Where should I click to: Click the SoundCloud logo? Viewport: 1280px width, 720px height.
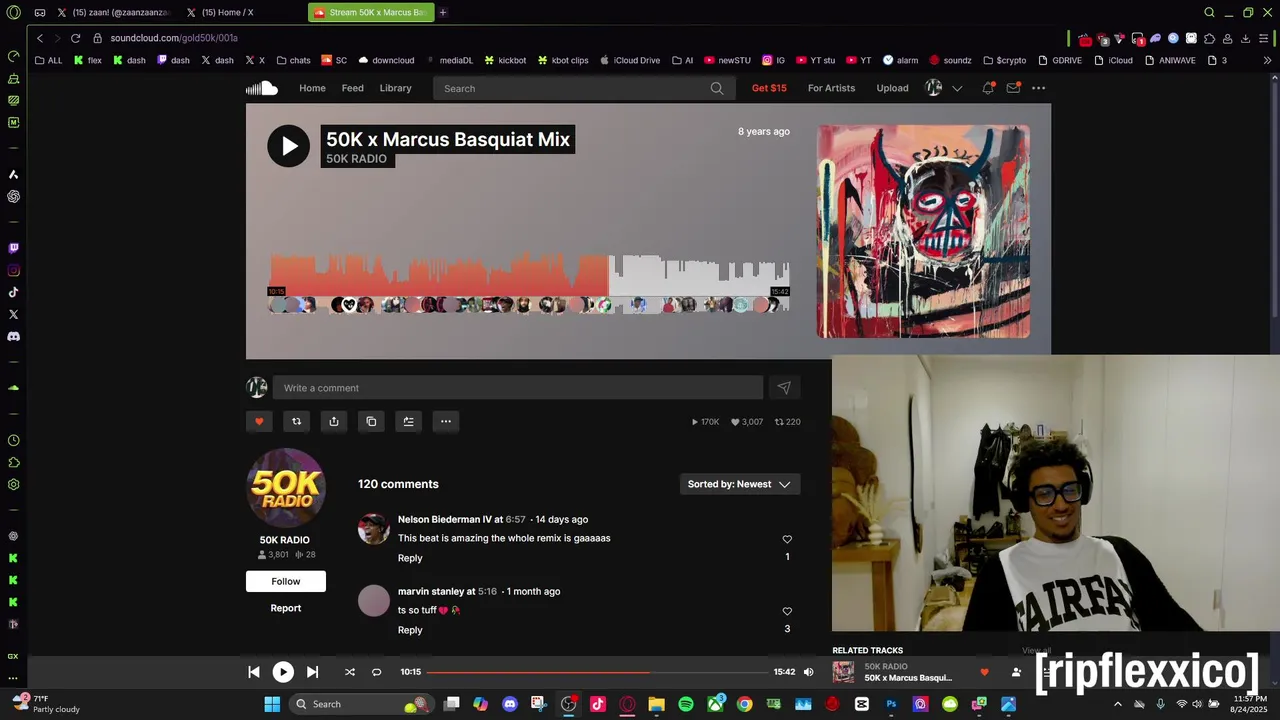[x=262, y=88]
